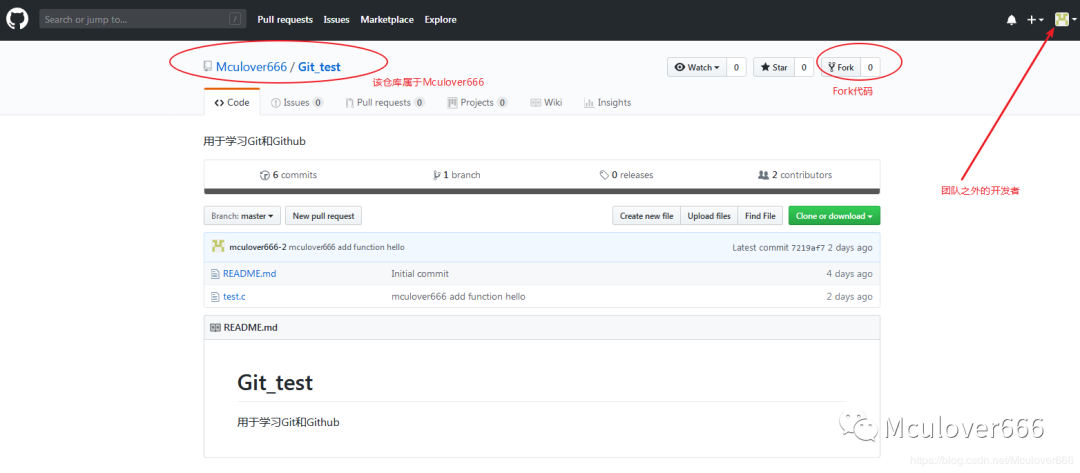Switch to the Code tab
The image size is (1080, 473).
pos(232,102)
